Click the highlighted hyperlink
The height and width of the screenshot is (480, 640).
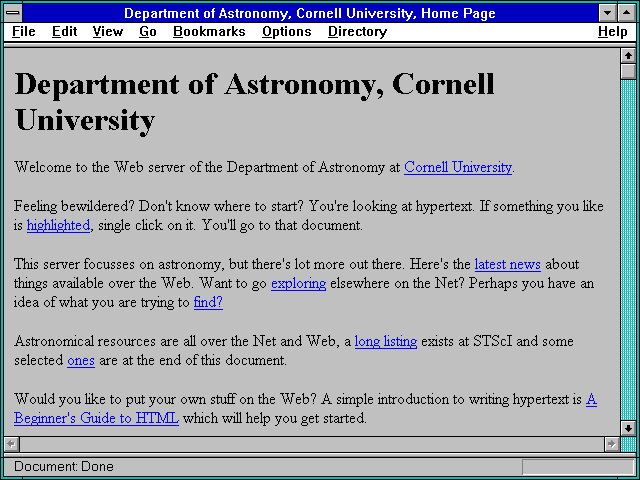[58, 225]
